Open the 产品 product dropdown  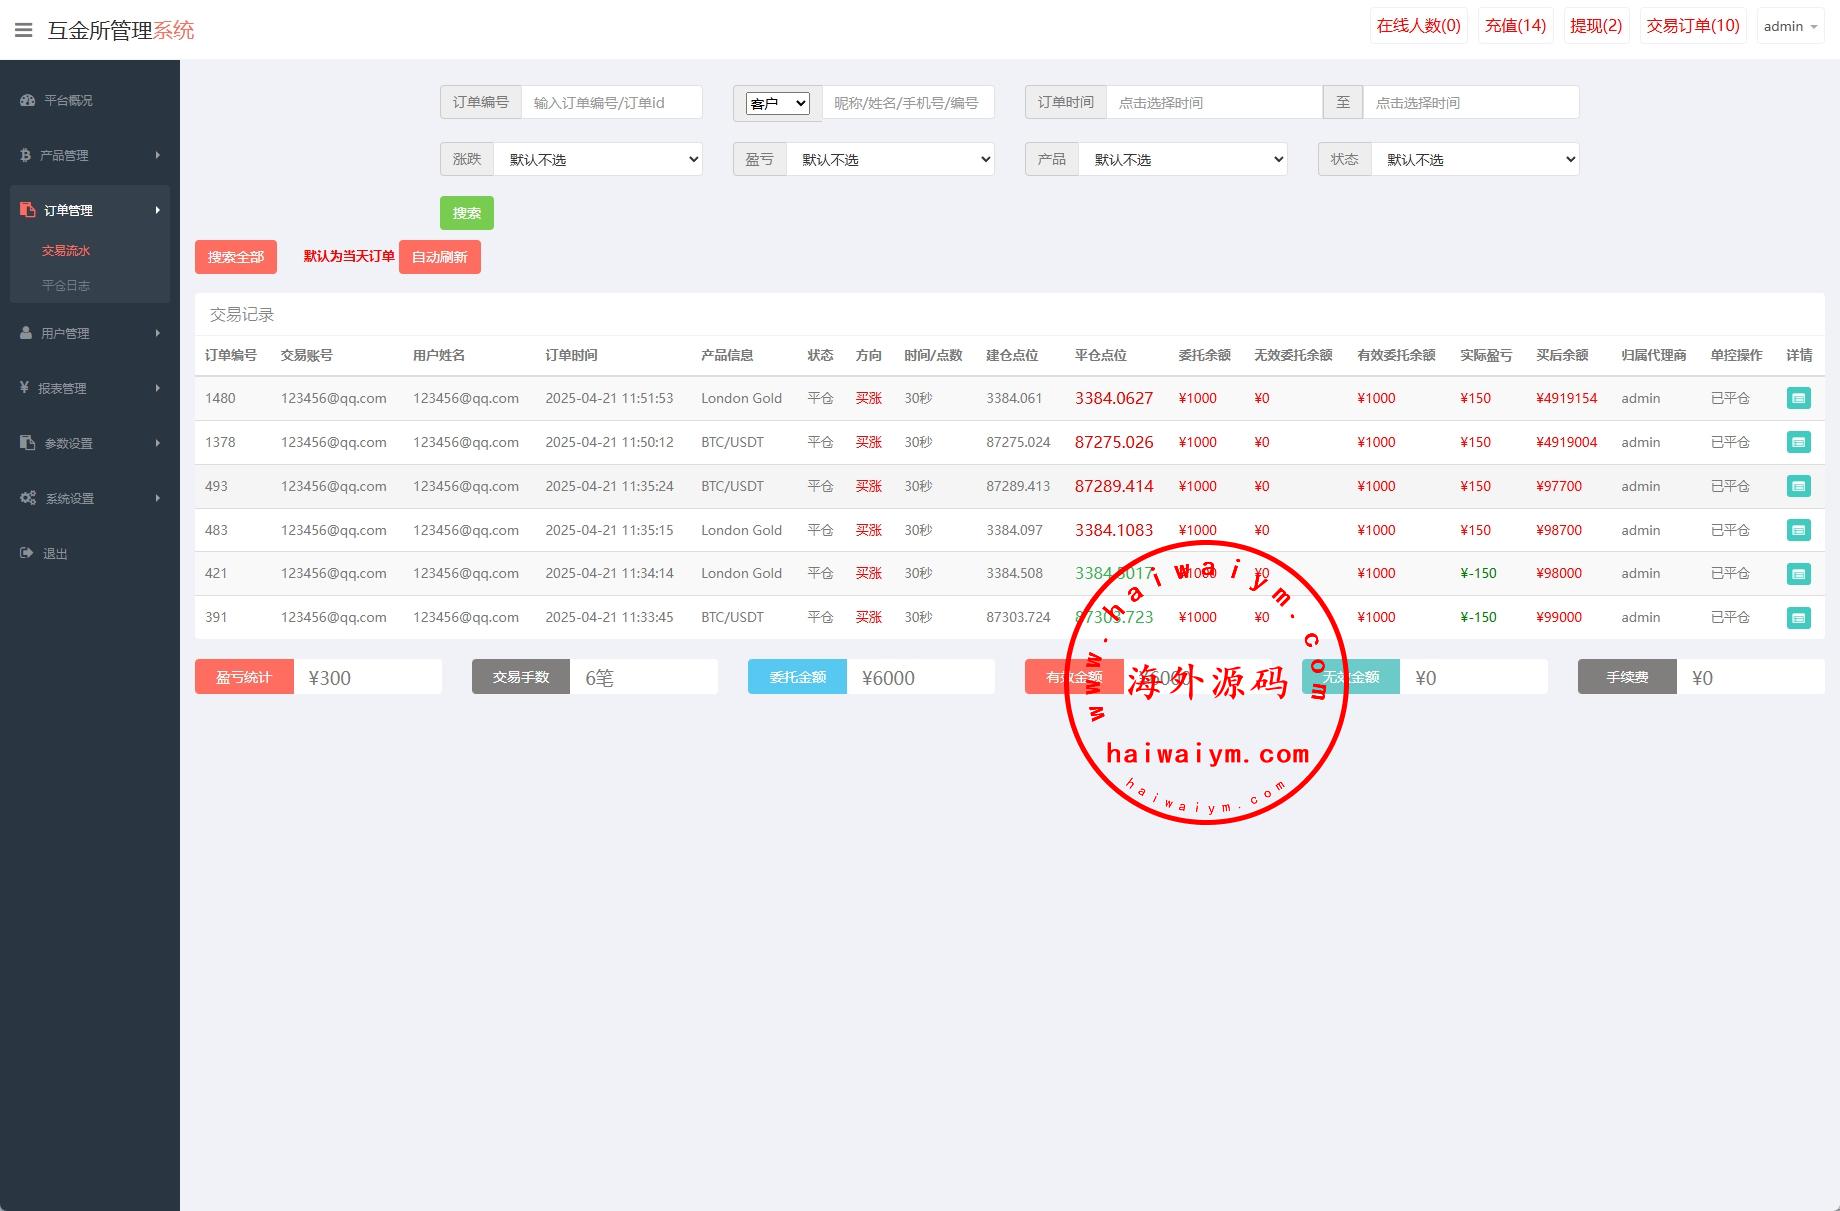coord(1182,159)
